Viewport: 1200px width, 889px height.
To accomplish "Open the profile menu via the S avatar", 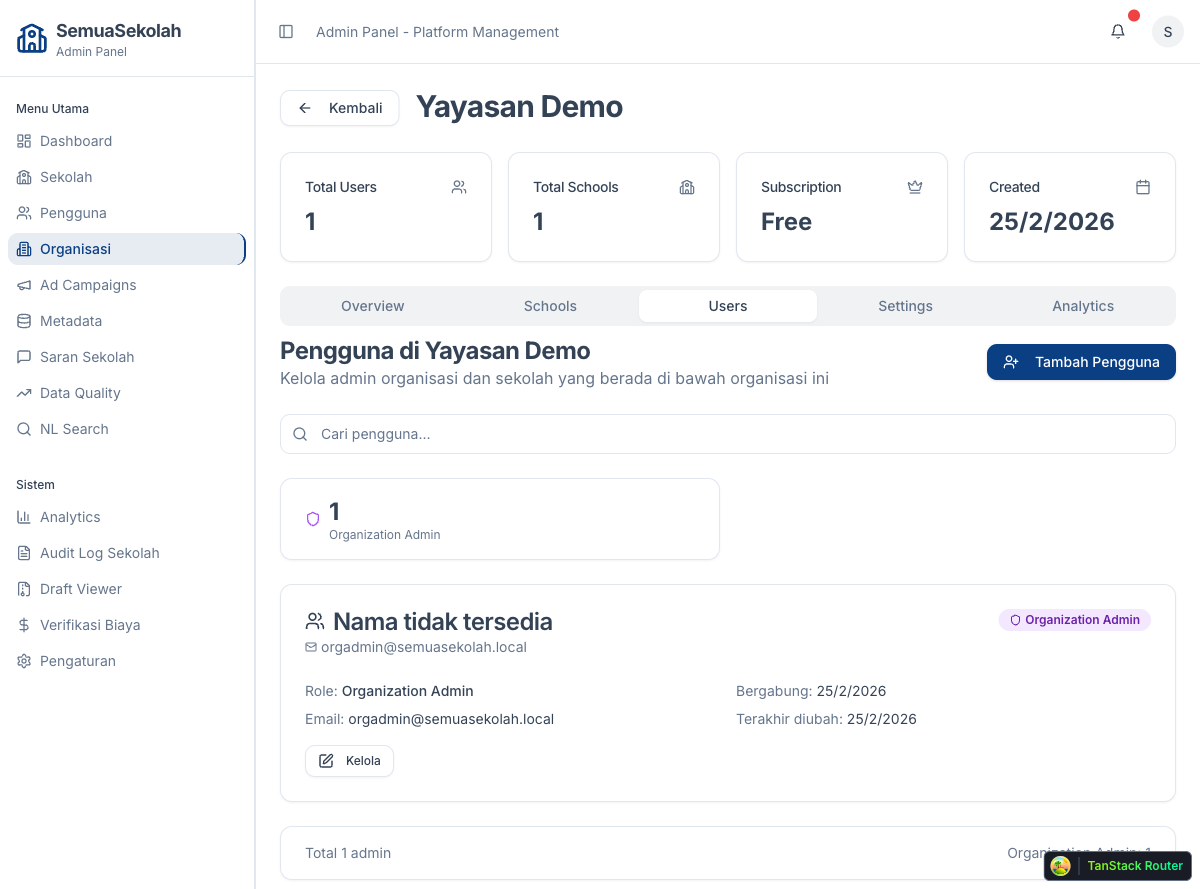I will coord(1167,31).
